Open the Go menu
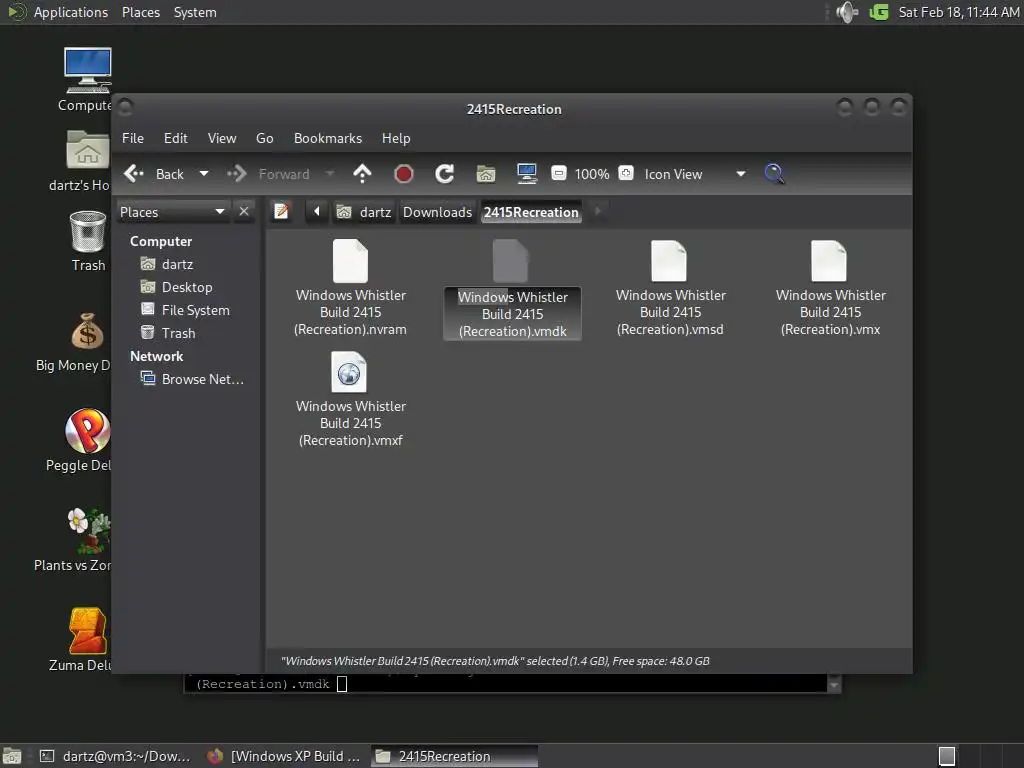 tap(264, 138)
